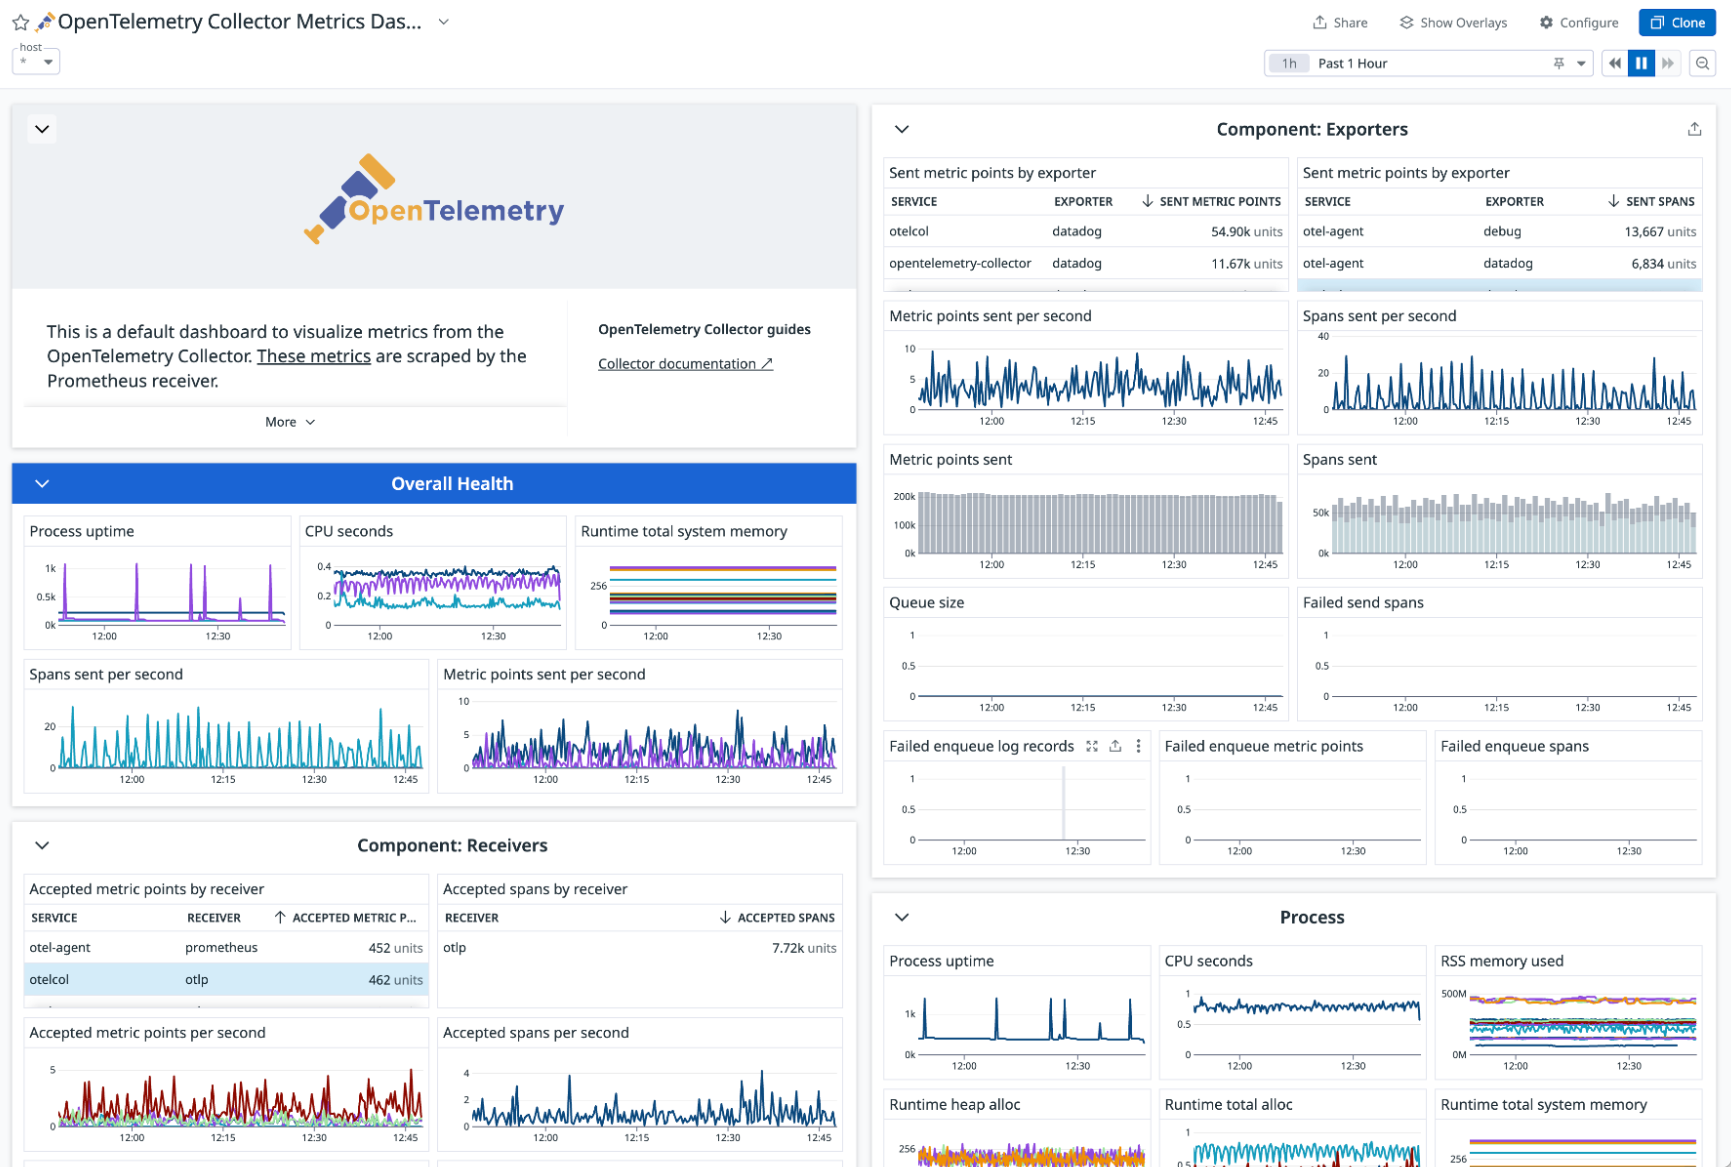The image size is (1731, 1167).
Task: Open the Configure dashboard menu
Action: point(1578,22)
